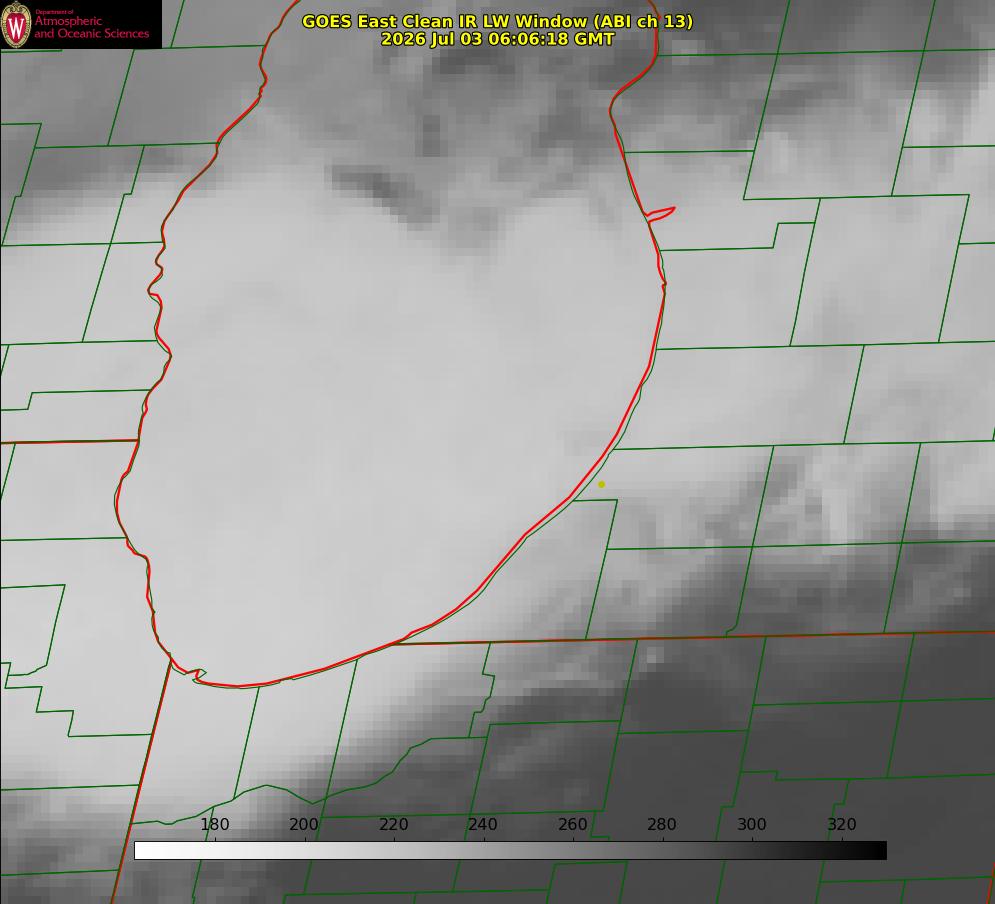Click the "ABI ch 13" text in the title
Image resolution: width=995 pixels, height=904 pixels.
coord(643,21)
